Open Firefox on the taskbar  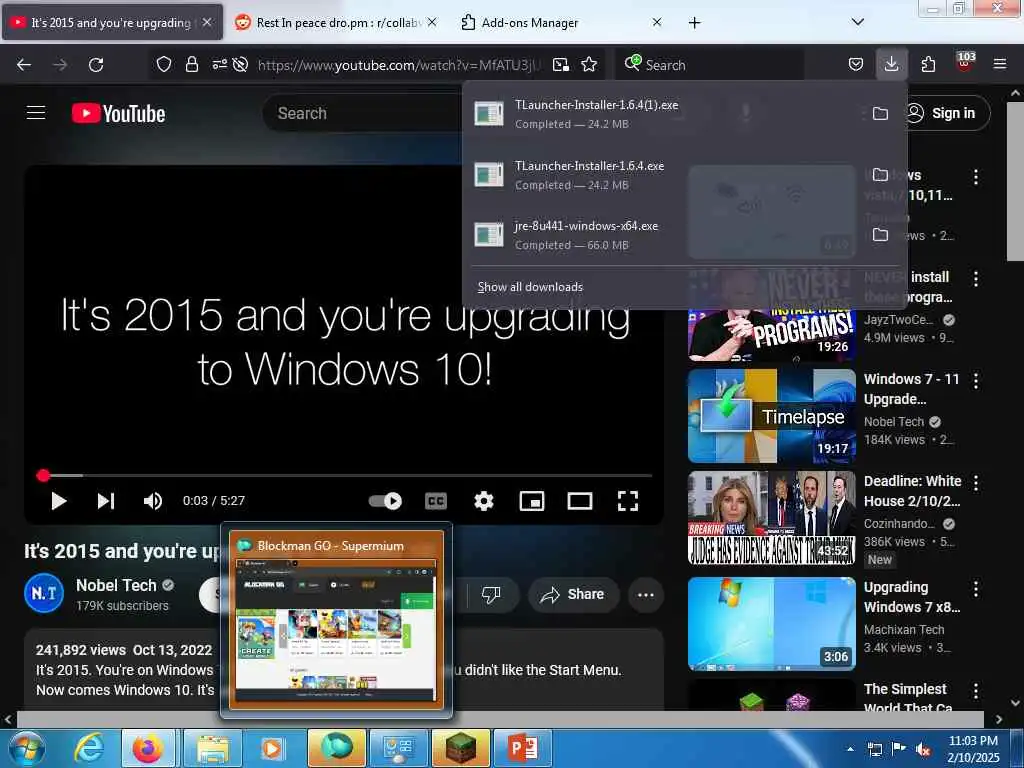(x=149, y=748)
